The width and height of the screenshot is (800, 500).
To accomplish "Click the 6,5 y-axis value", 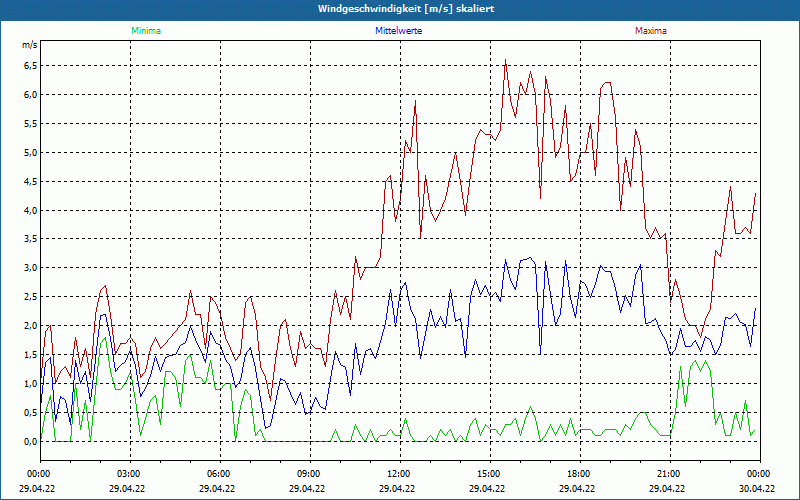I will (x=31, y=66).
